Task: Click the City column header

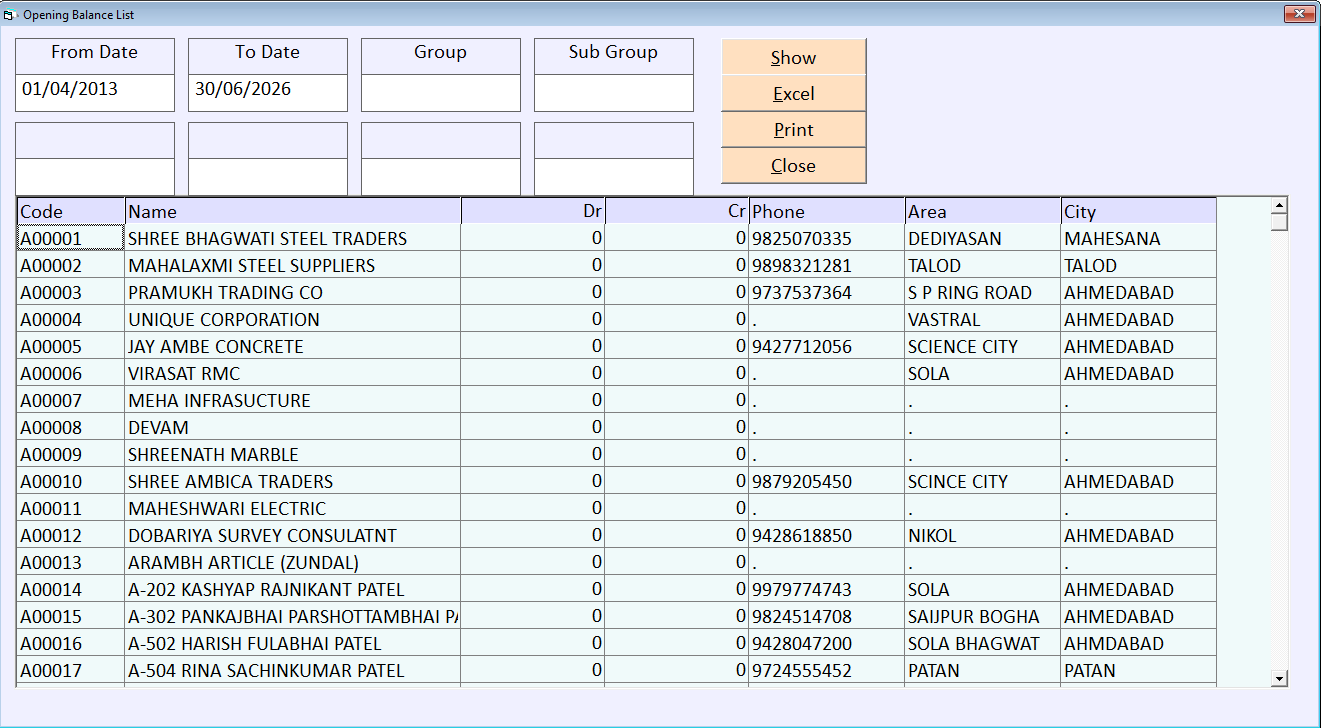Action: point(1139,211)
